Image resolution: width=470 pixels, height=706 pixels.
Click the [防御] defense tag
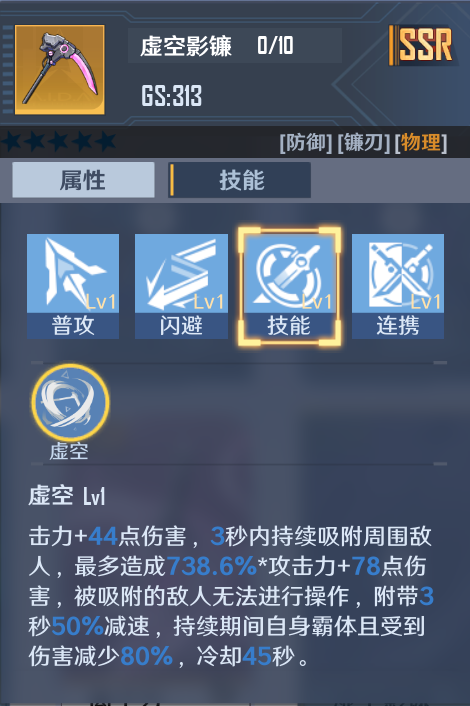[x=306, y=143]
